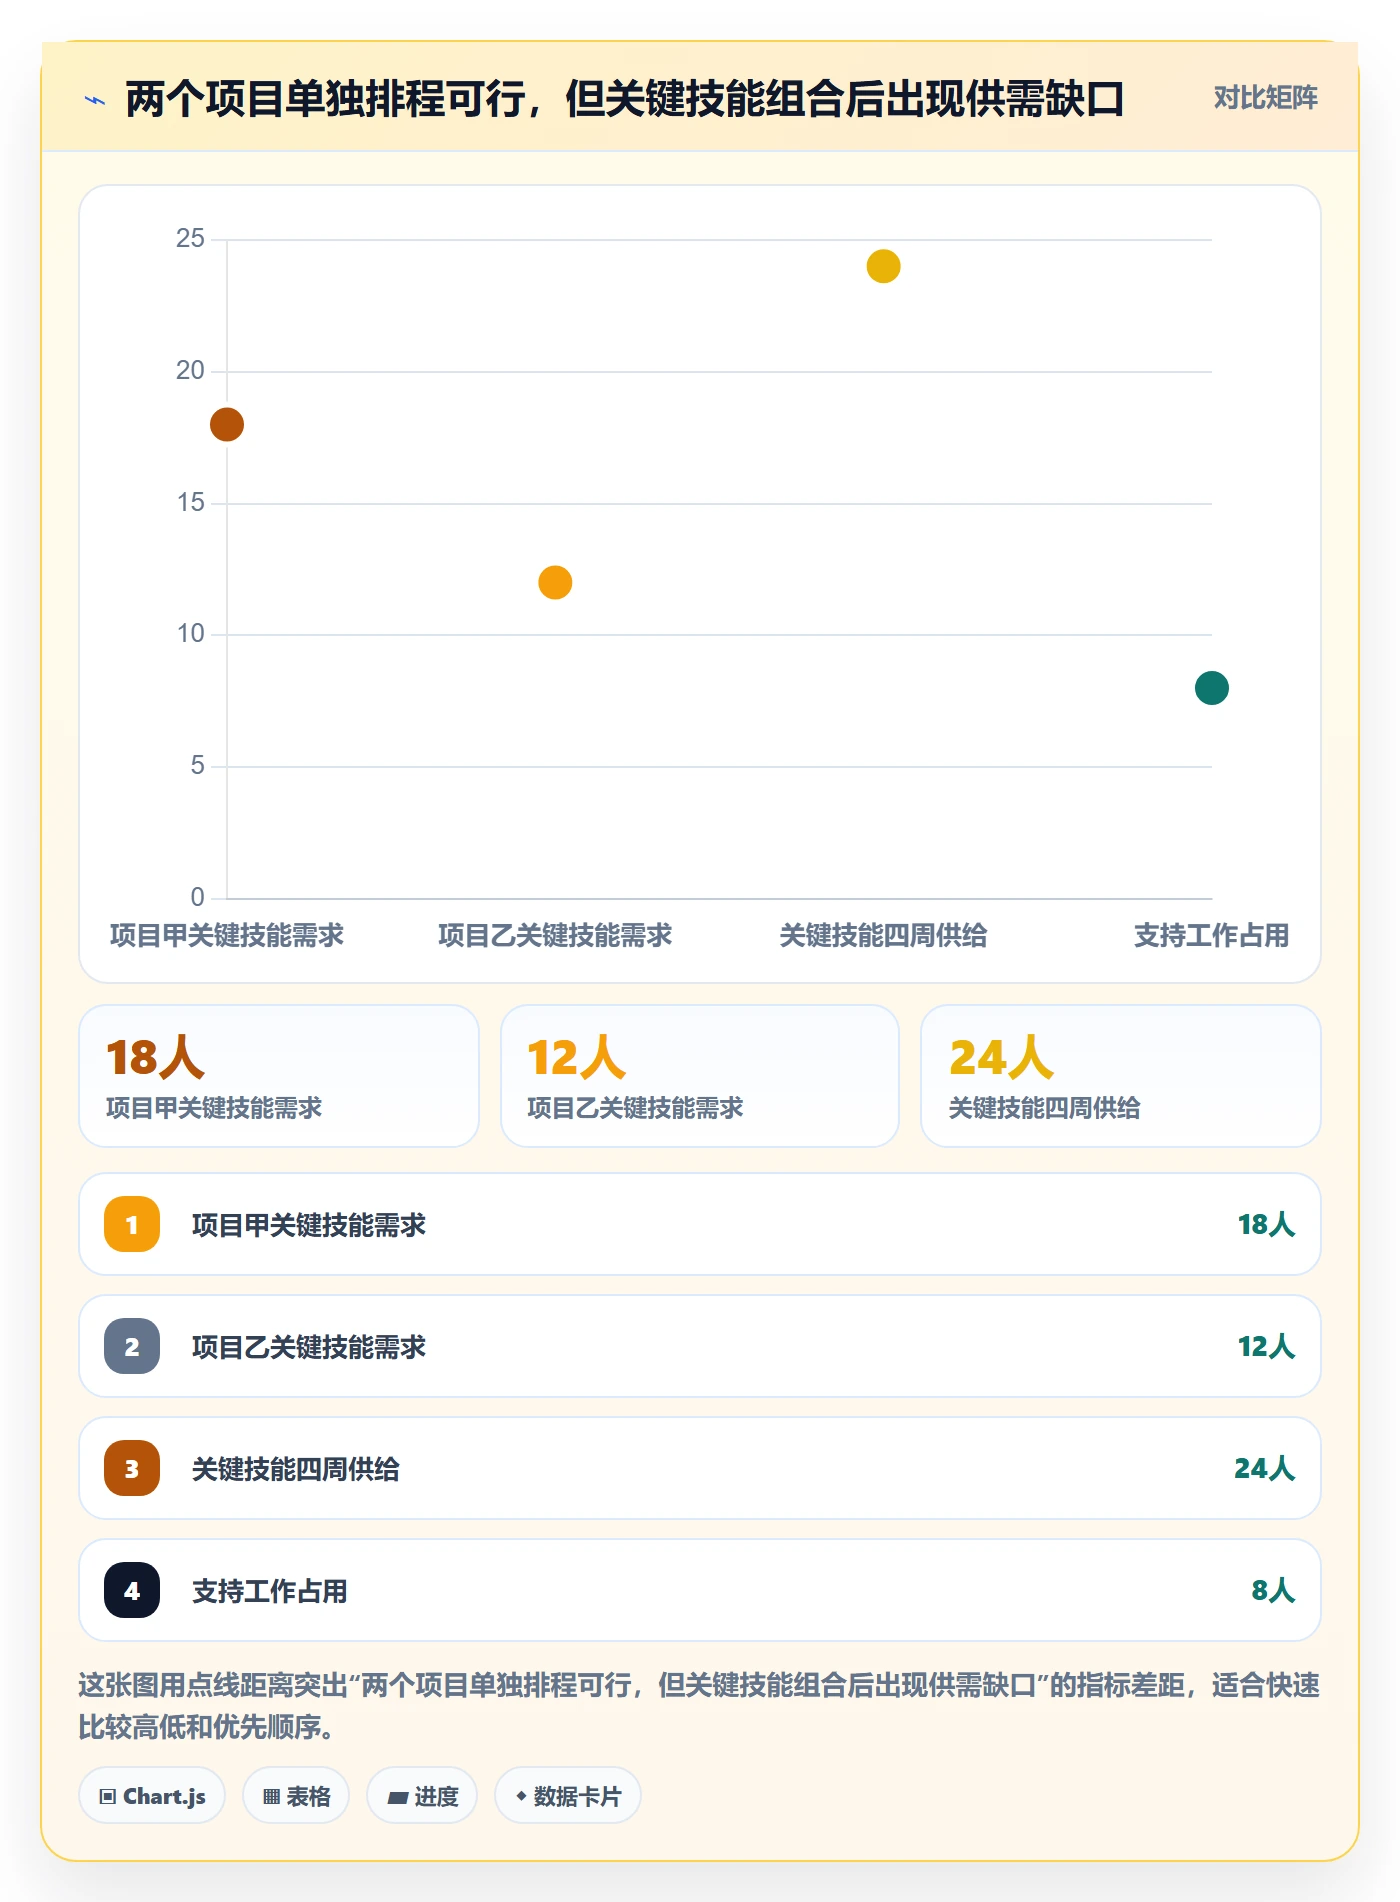Click the Chart.js tag chip

(152, 1796)
